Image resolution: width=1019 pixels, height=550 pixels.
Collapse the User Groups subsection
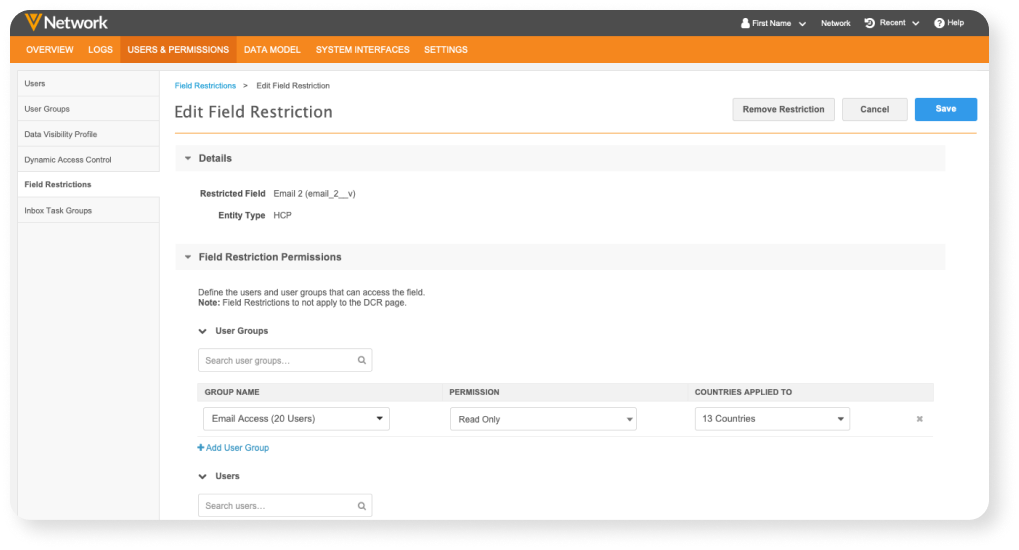point(202,331)
